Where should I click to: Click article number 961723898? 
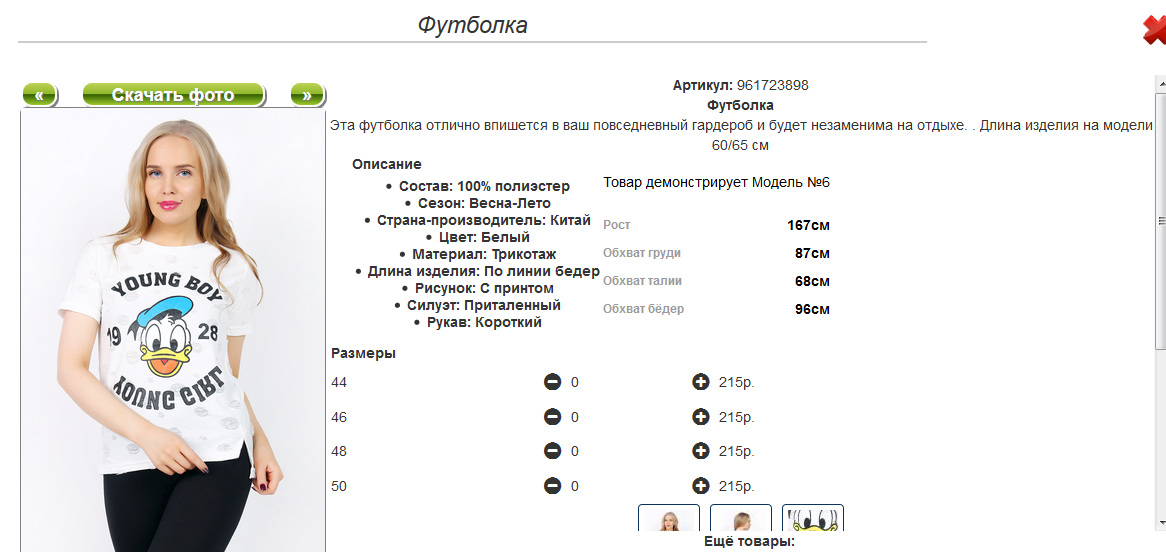pyautogui.click(x=773, y=86)
